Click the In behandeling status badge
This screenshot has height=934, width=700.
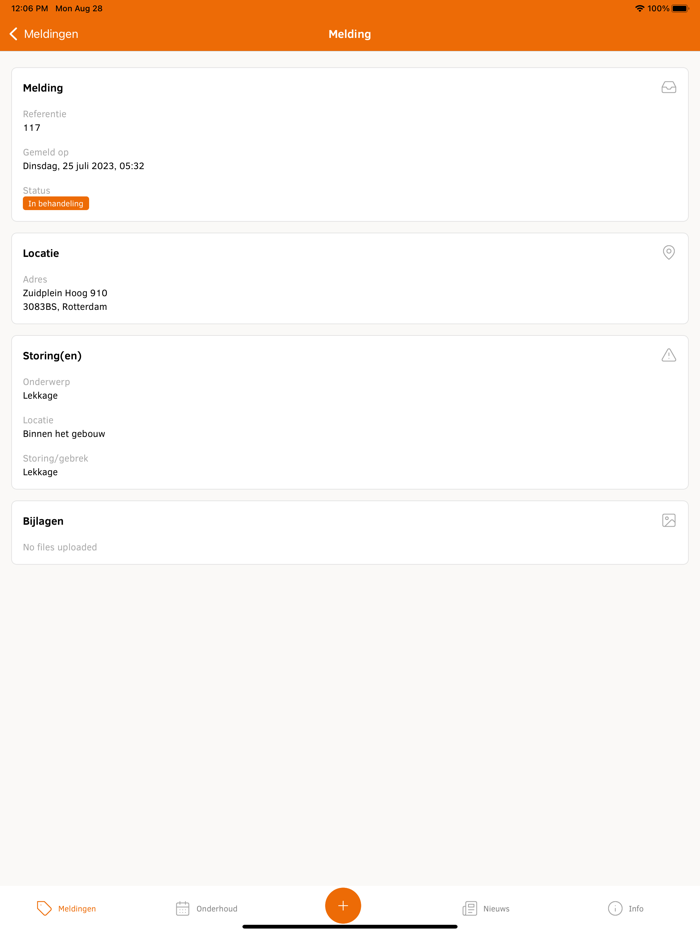55,203
